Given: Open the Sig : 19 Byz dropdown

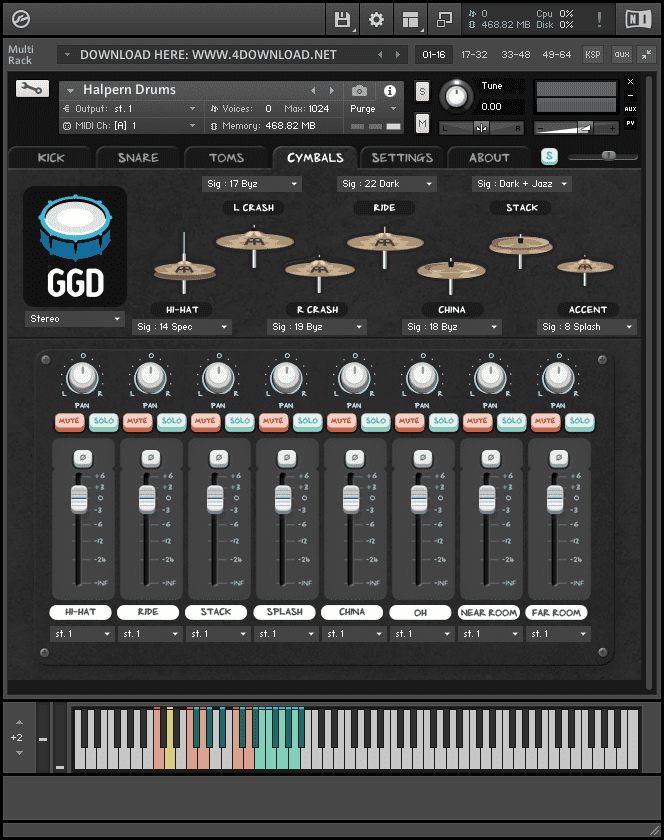Looking at the screenshot, I should 317,327.
